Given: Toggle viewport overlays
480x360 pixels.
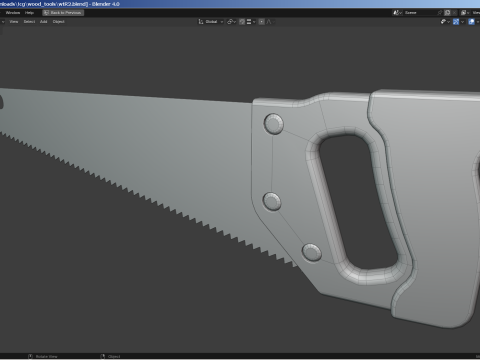Looking at the screenshot, I should (471, 22).
